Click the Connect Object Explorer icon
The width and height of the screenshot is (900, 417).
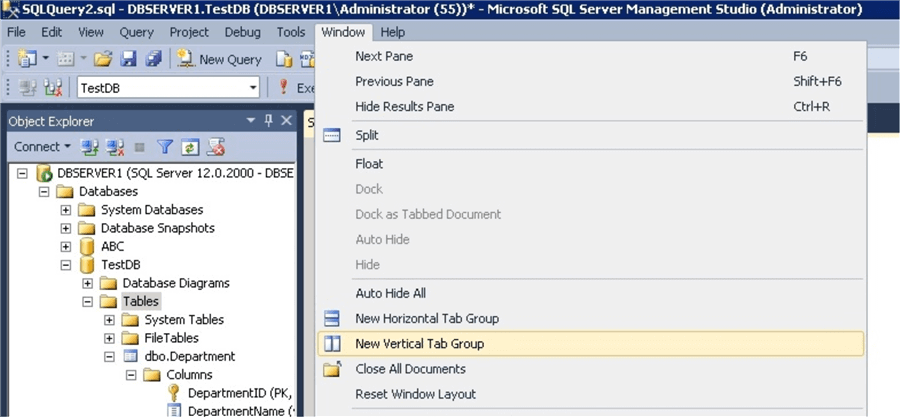(x=89, y=147)
